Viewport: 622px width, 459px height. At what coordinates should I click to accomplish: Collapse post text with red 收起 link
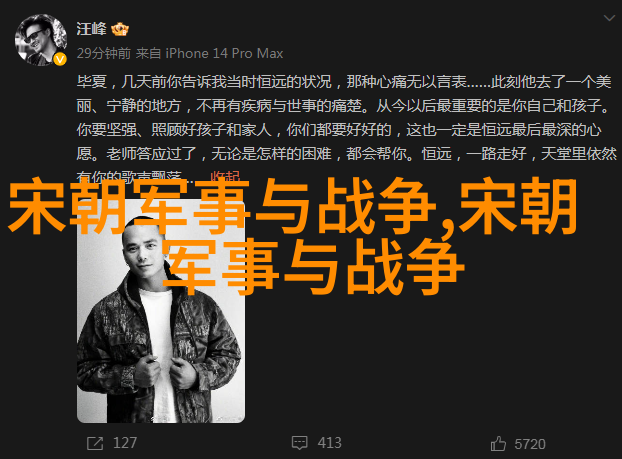pyautogui.click(x=225, y=177)
